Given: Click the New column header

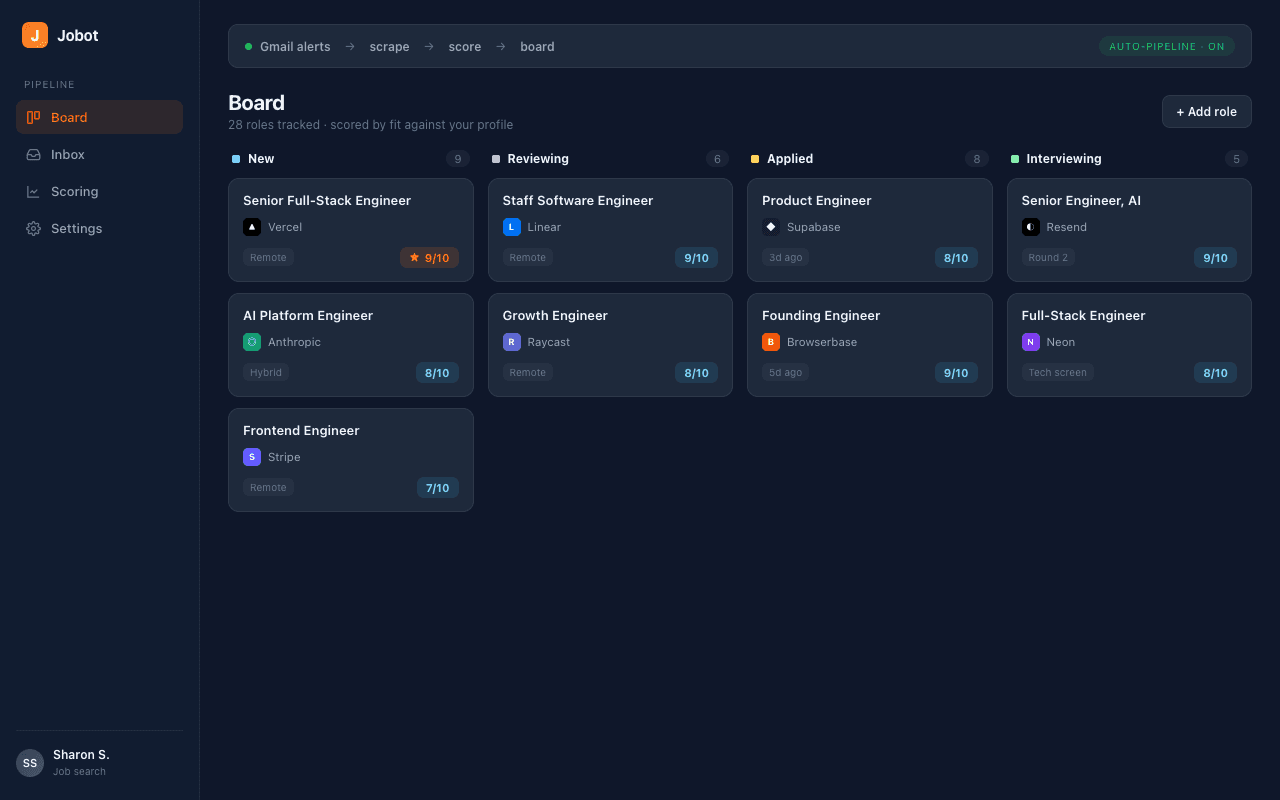Looking at the screenshot, I should (x=351, y=159).
